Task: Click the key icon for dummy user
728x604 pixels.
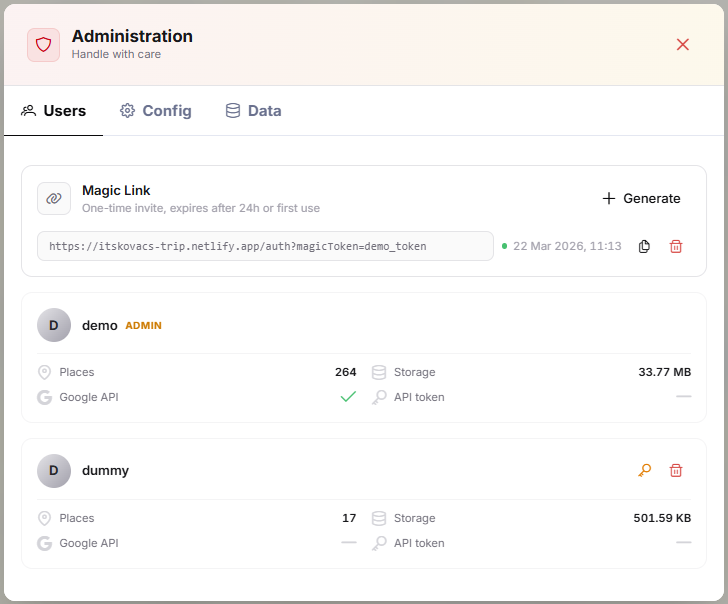Action: pyautogui.click(x=645, y=470)
